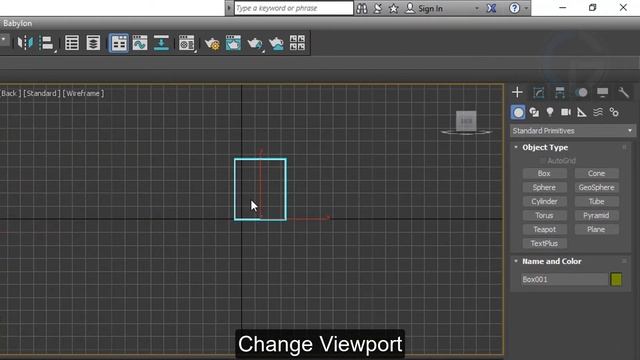Click the Plane primitive button
Screen dimensions: 640x360
point(596,229)
